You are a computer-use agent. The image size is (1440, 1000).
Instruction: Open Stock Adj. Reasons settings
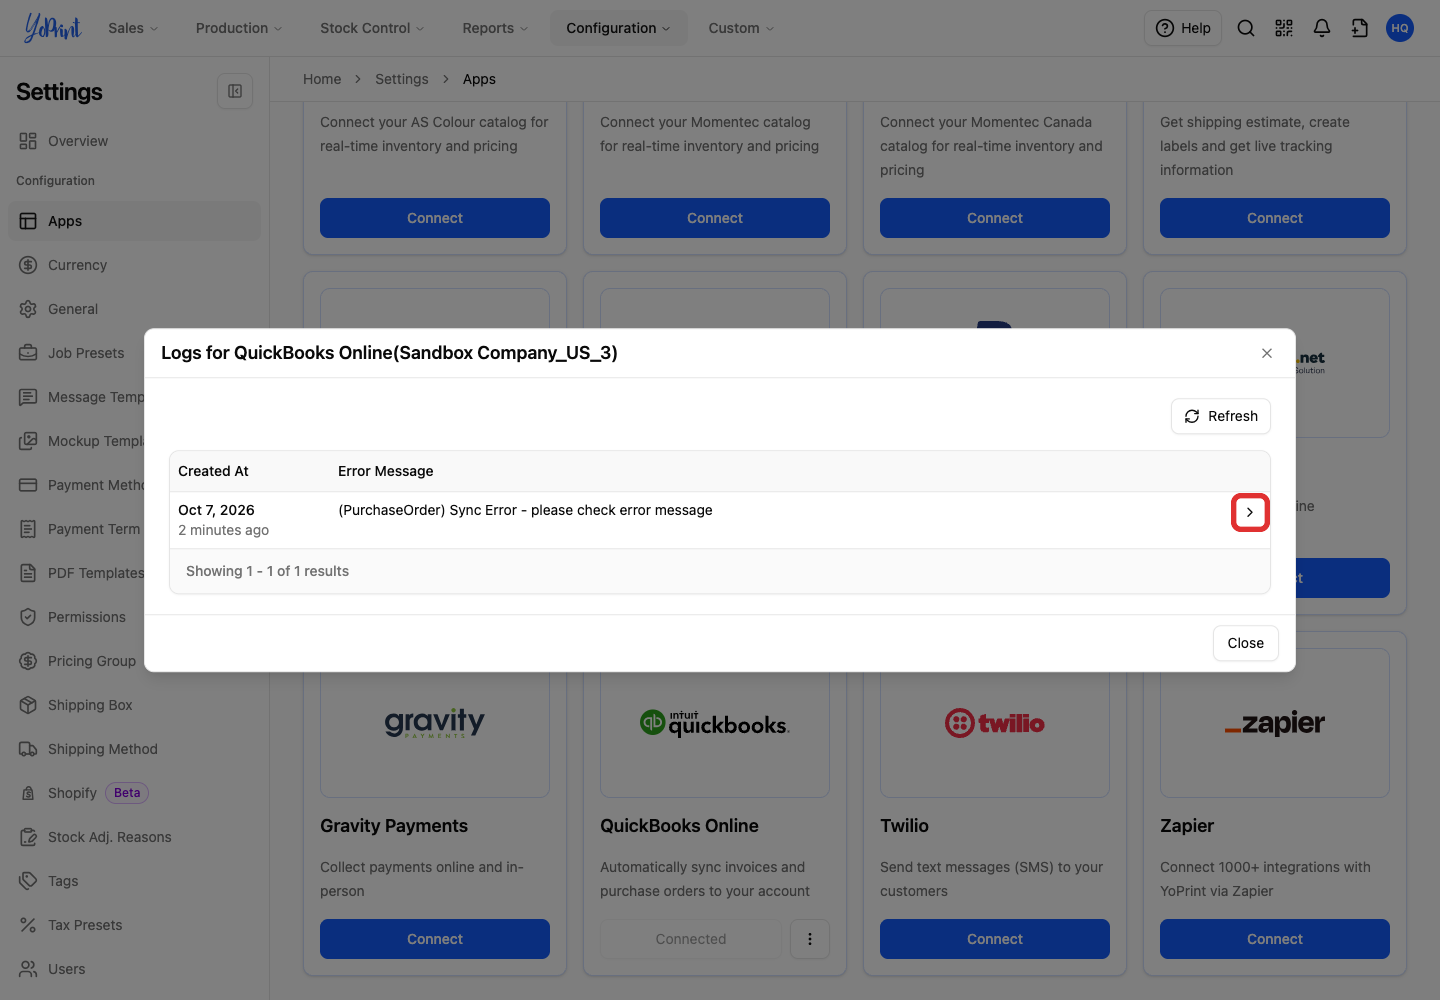(134, 837)
